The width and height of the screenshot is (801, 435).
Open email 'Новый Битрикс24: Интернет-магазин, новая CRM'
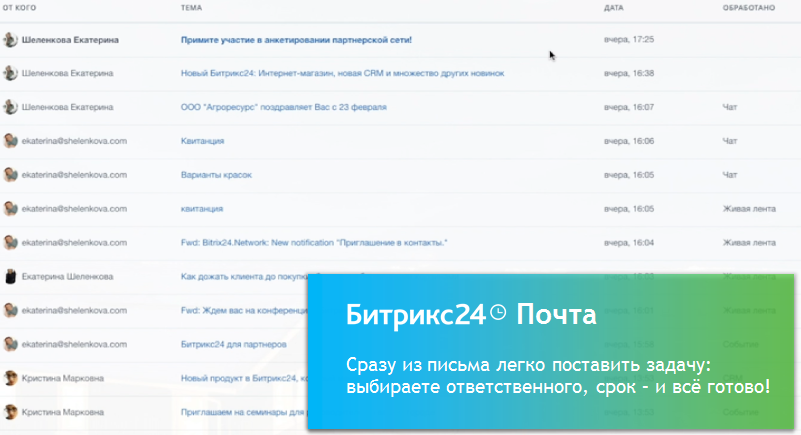[342, 74]
